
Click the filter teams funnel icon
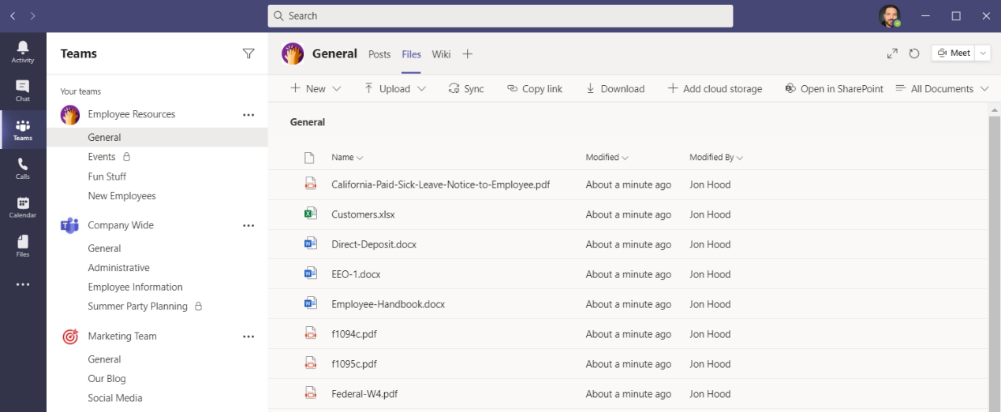(249, 54)
